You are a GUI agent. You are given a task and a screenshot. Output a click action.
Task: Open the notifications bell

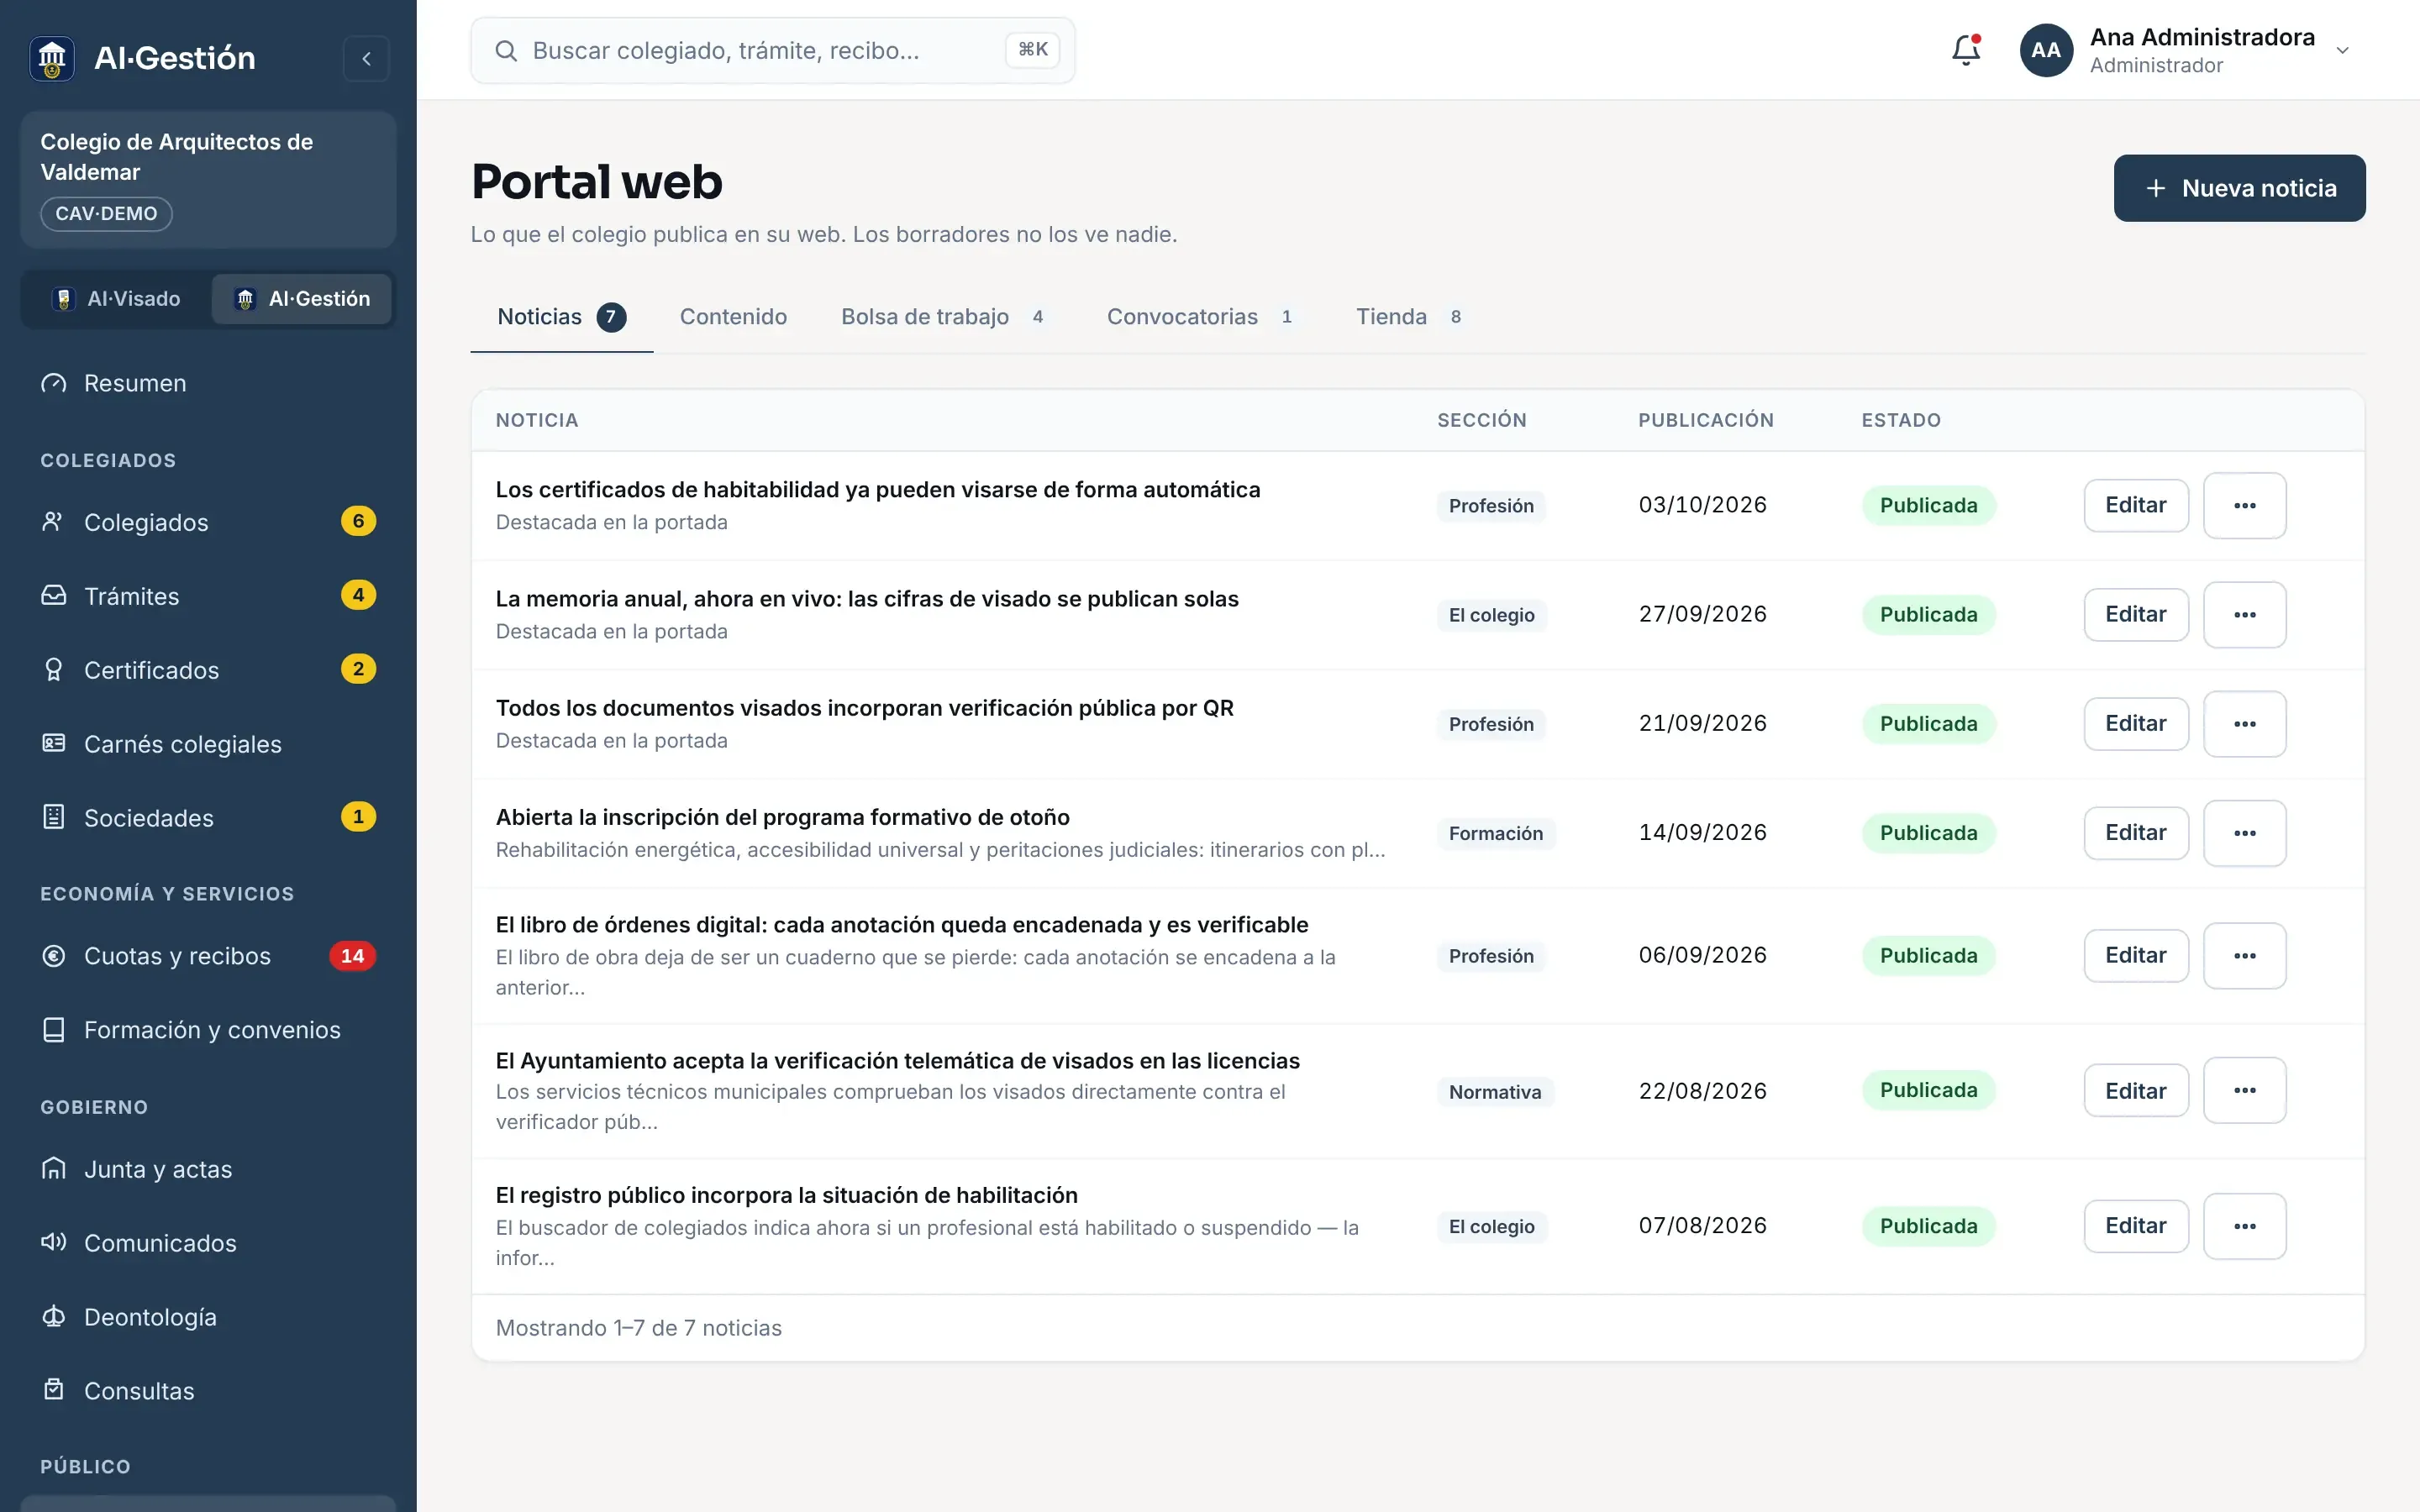coord(1965,50)
